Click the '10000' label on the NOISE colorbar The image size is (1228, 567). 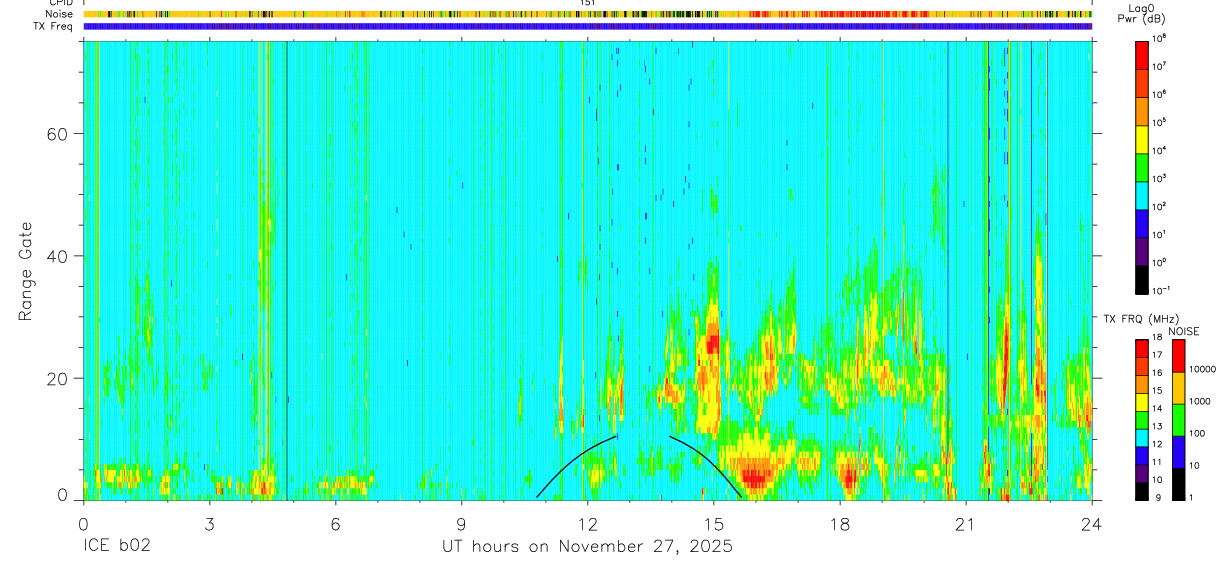click(x=1203, y=370)
